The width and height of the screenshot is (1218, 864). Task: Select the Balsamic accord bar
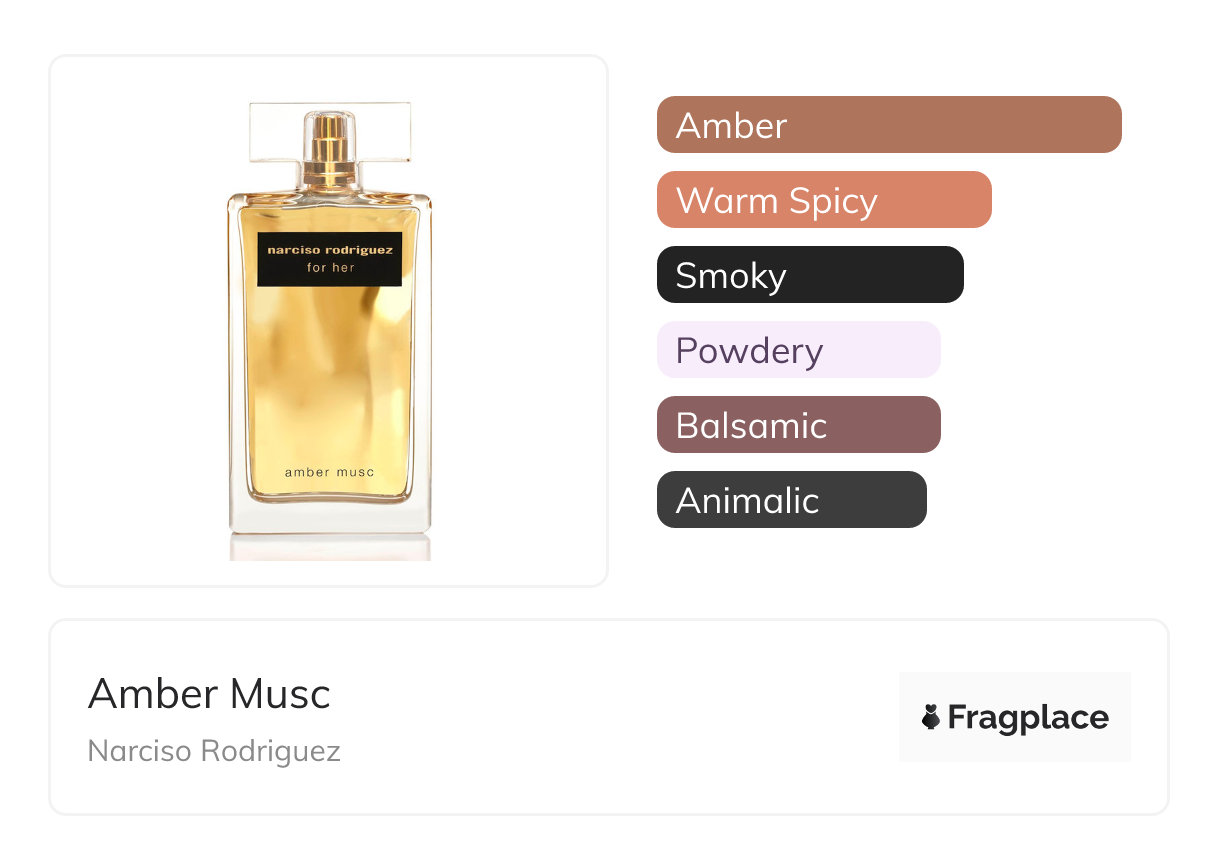point(799,425)
